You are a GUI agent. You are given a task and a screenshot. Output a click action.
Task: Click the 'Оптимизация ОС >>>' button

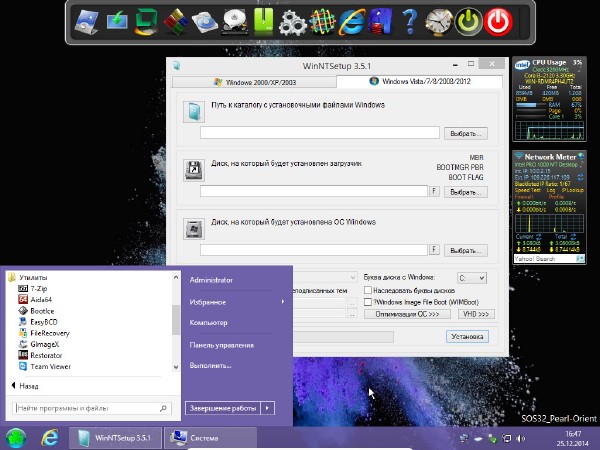(407, 313)
